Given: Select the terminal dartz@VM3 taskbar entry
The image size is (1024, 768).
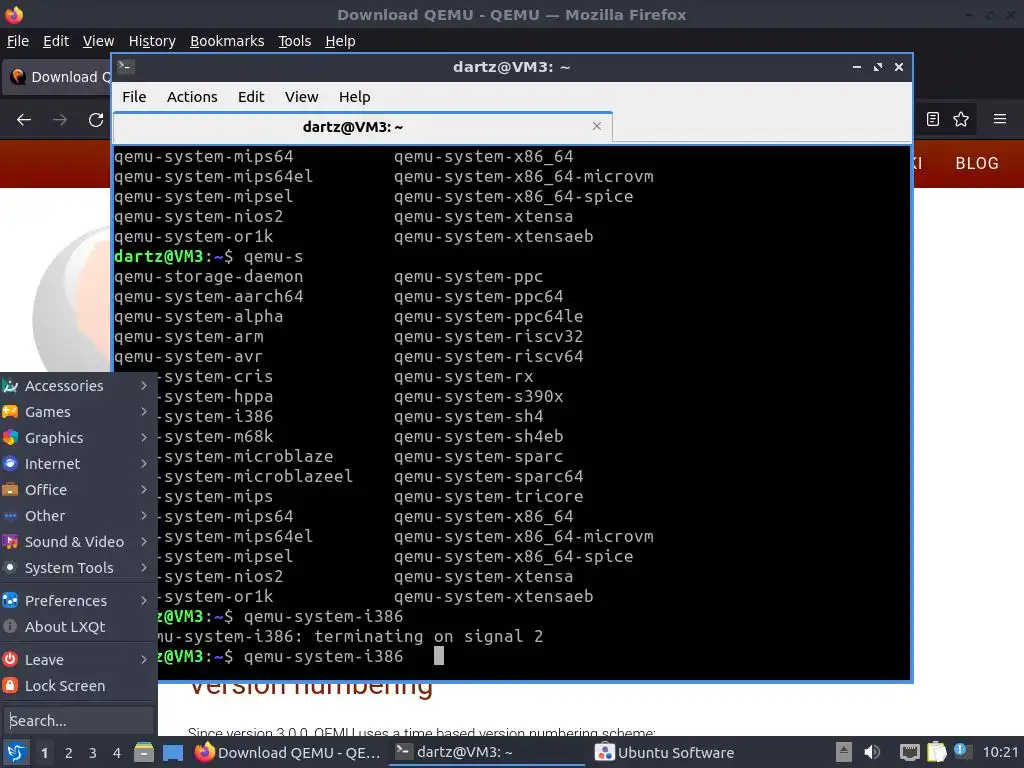Looking at the screenshot, I should click(488, 752).
